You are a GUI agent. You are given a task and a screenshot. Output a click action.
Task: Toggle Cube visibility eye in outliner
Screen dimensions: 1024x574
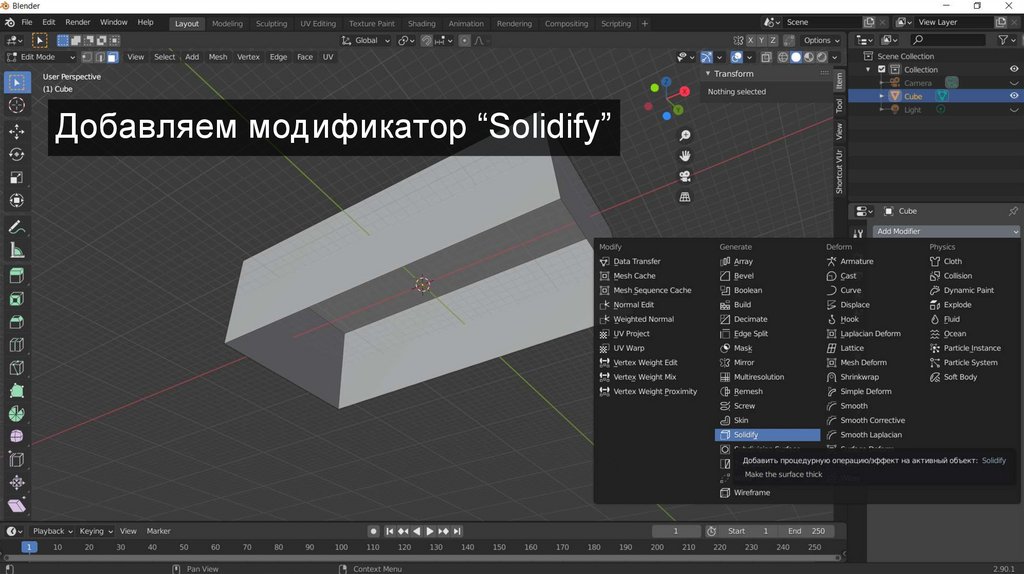(1014, 96)
